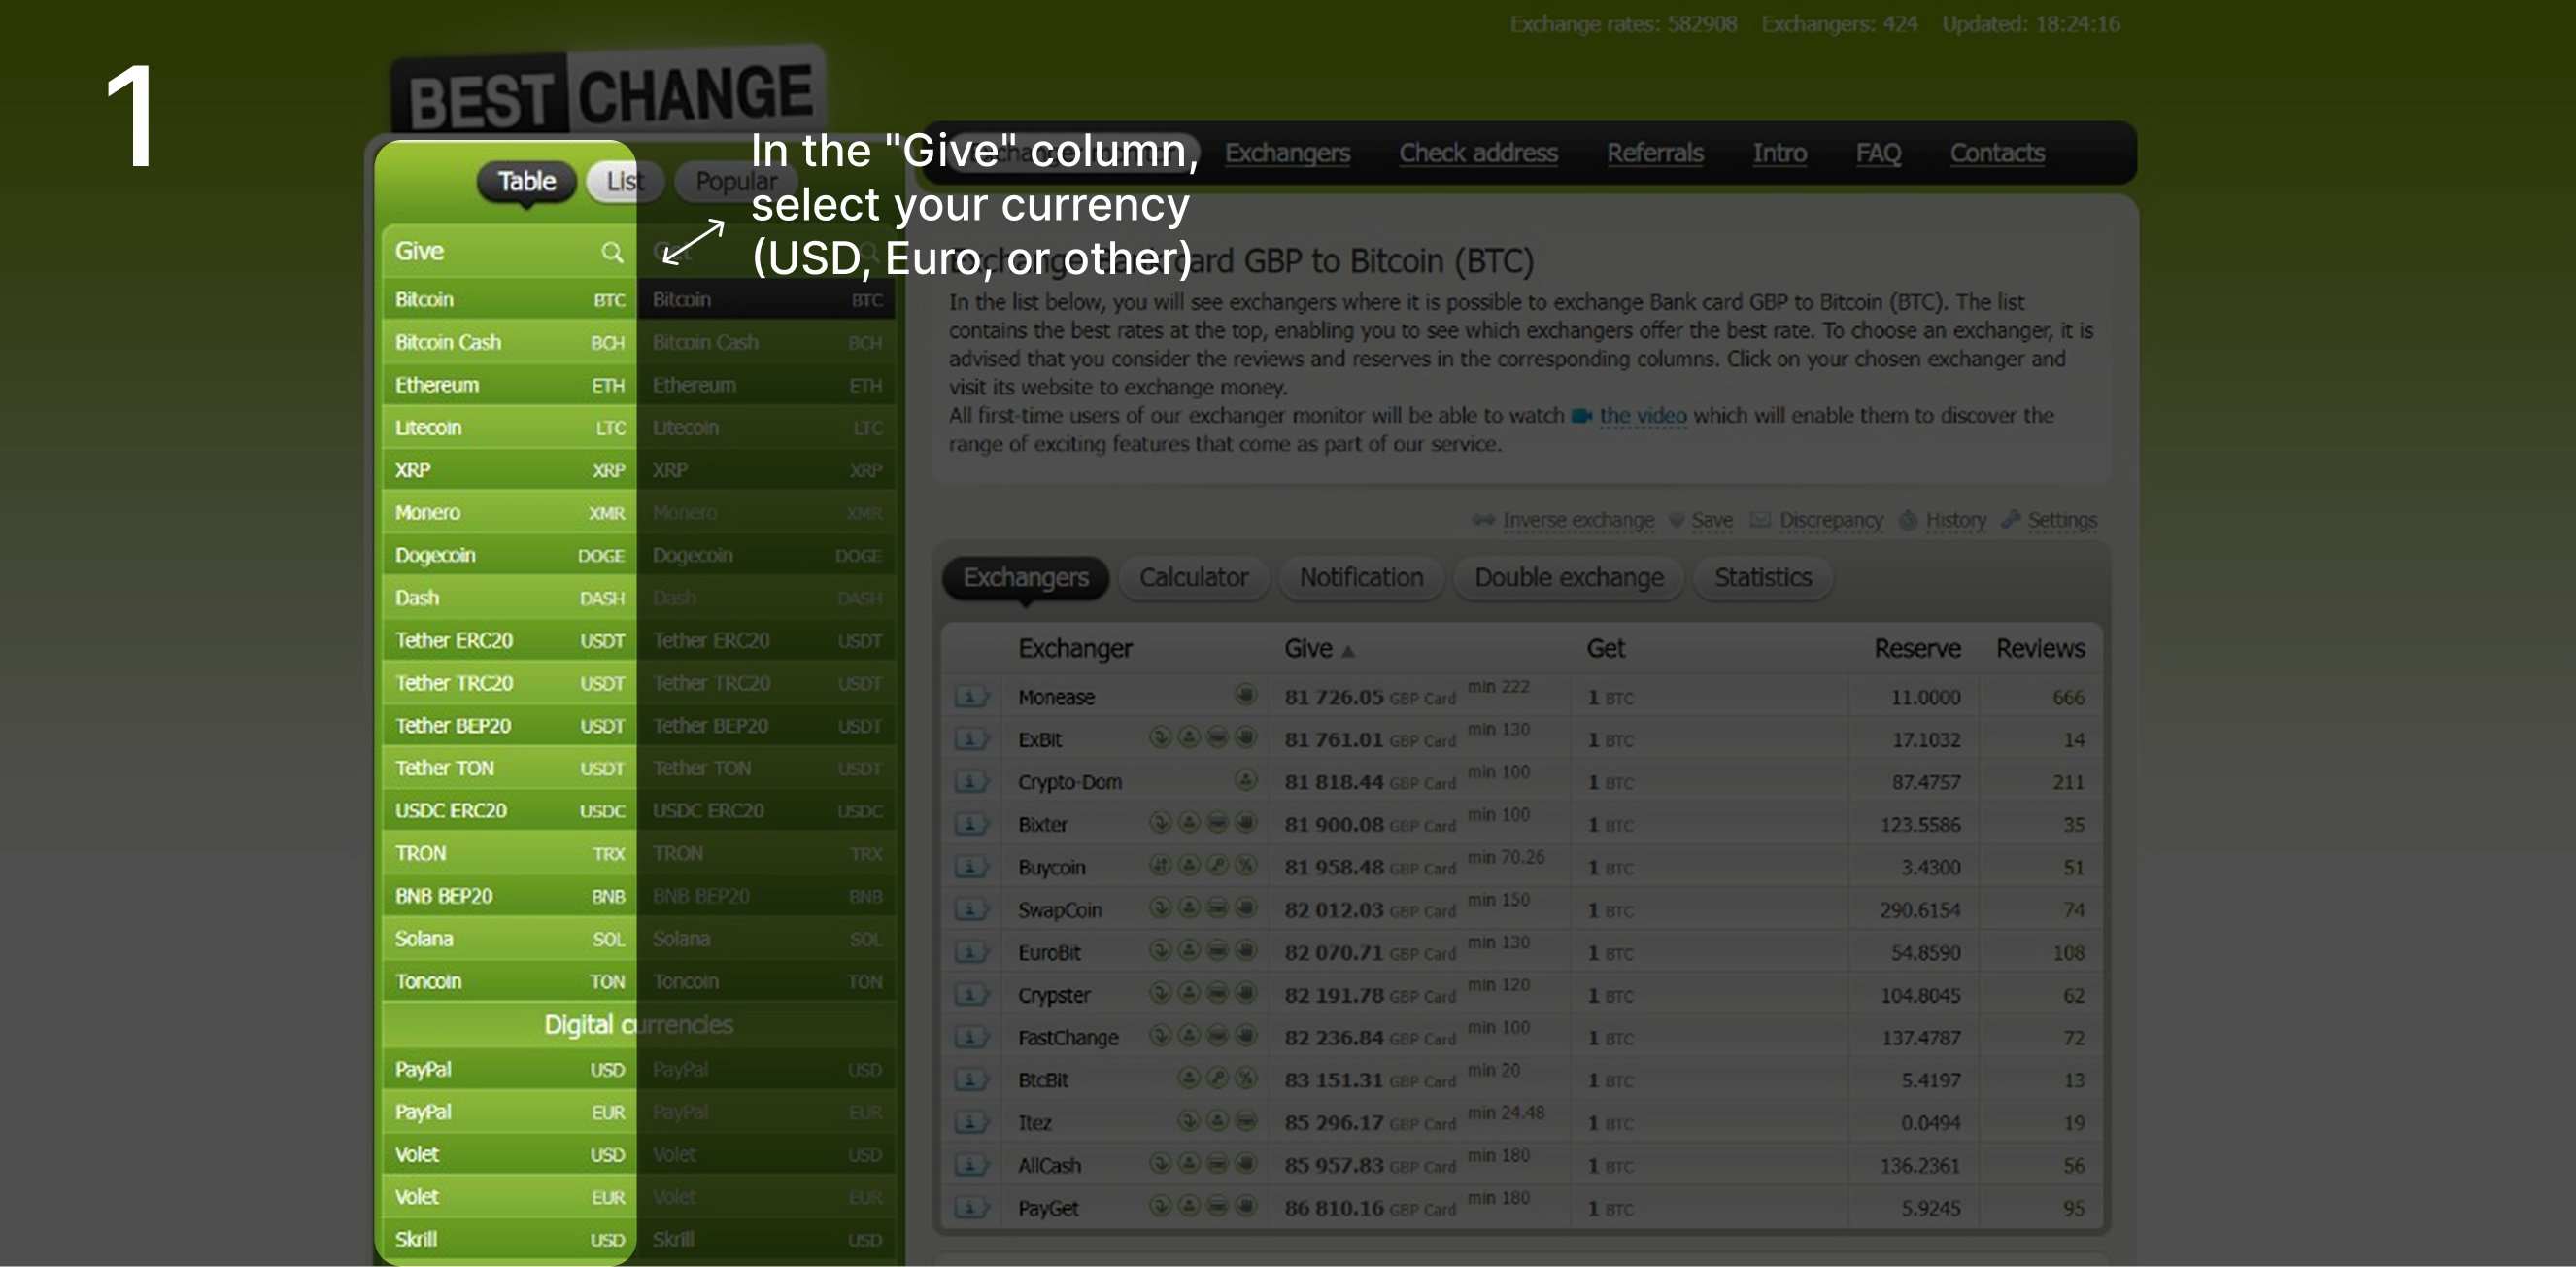This screenshot has width=2576, height=1267.
Task: Open the Double exchange tab
Action: pos(1568,578)
